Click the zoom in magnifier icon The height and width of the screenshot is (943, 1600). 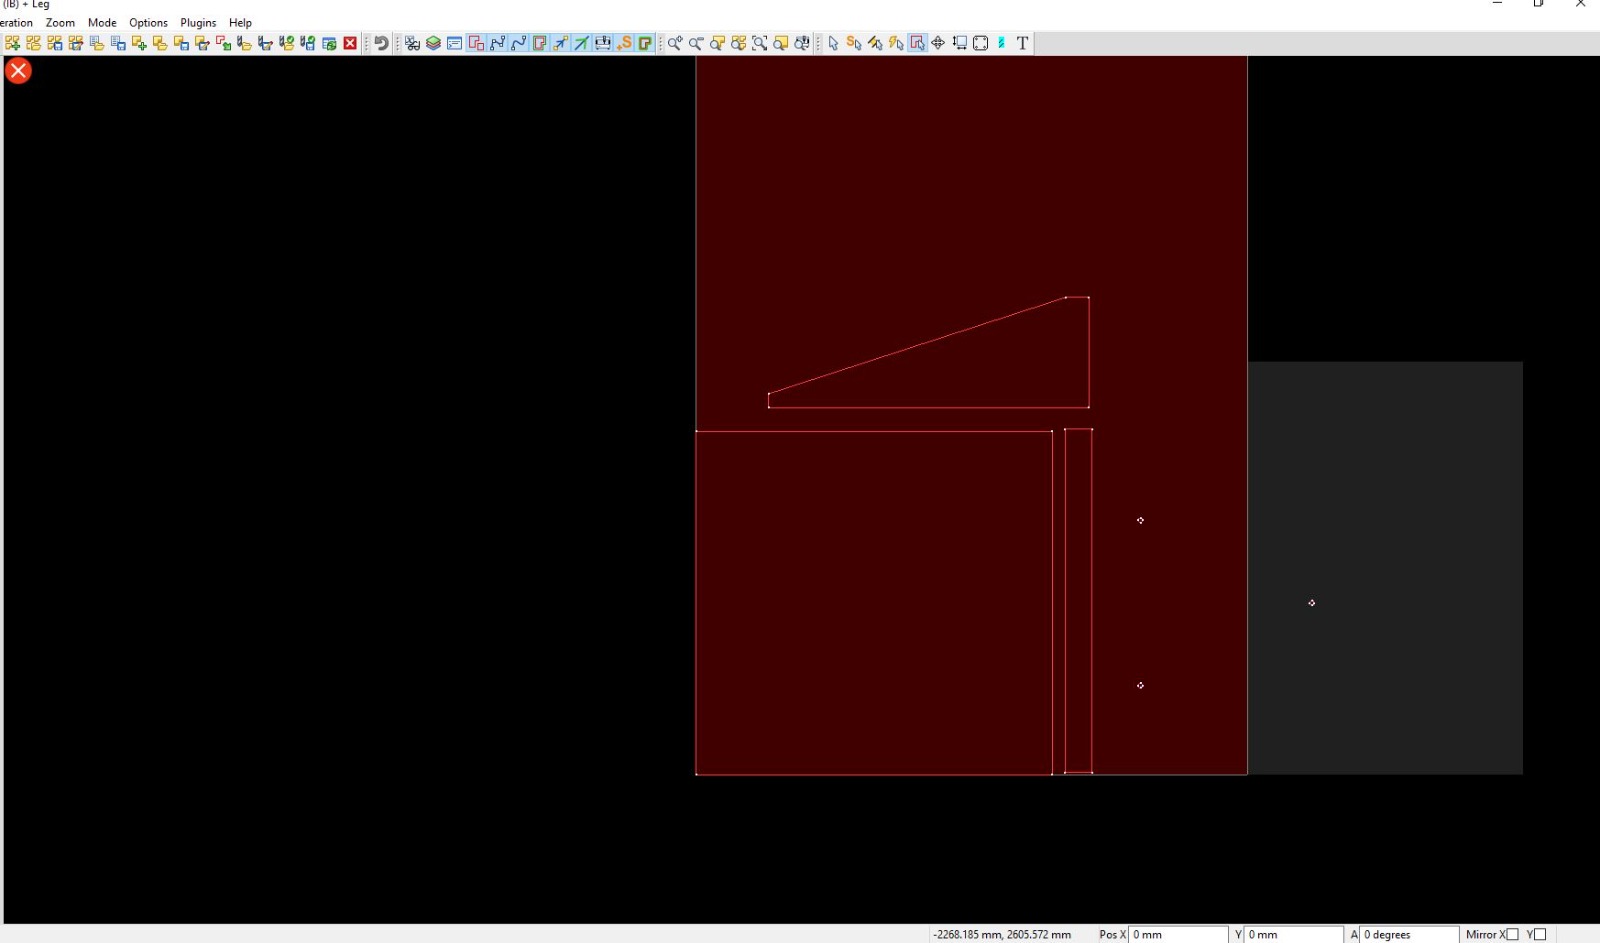click(x=675, y=43)
